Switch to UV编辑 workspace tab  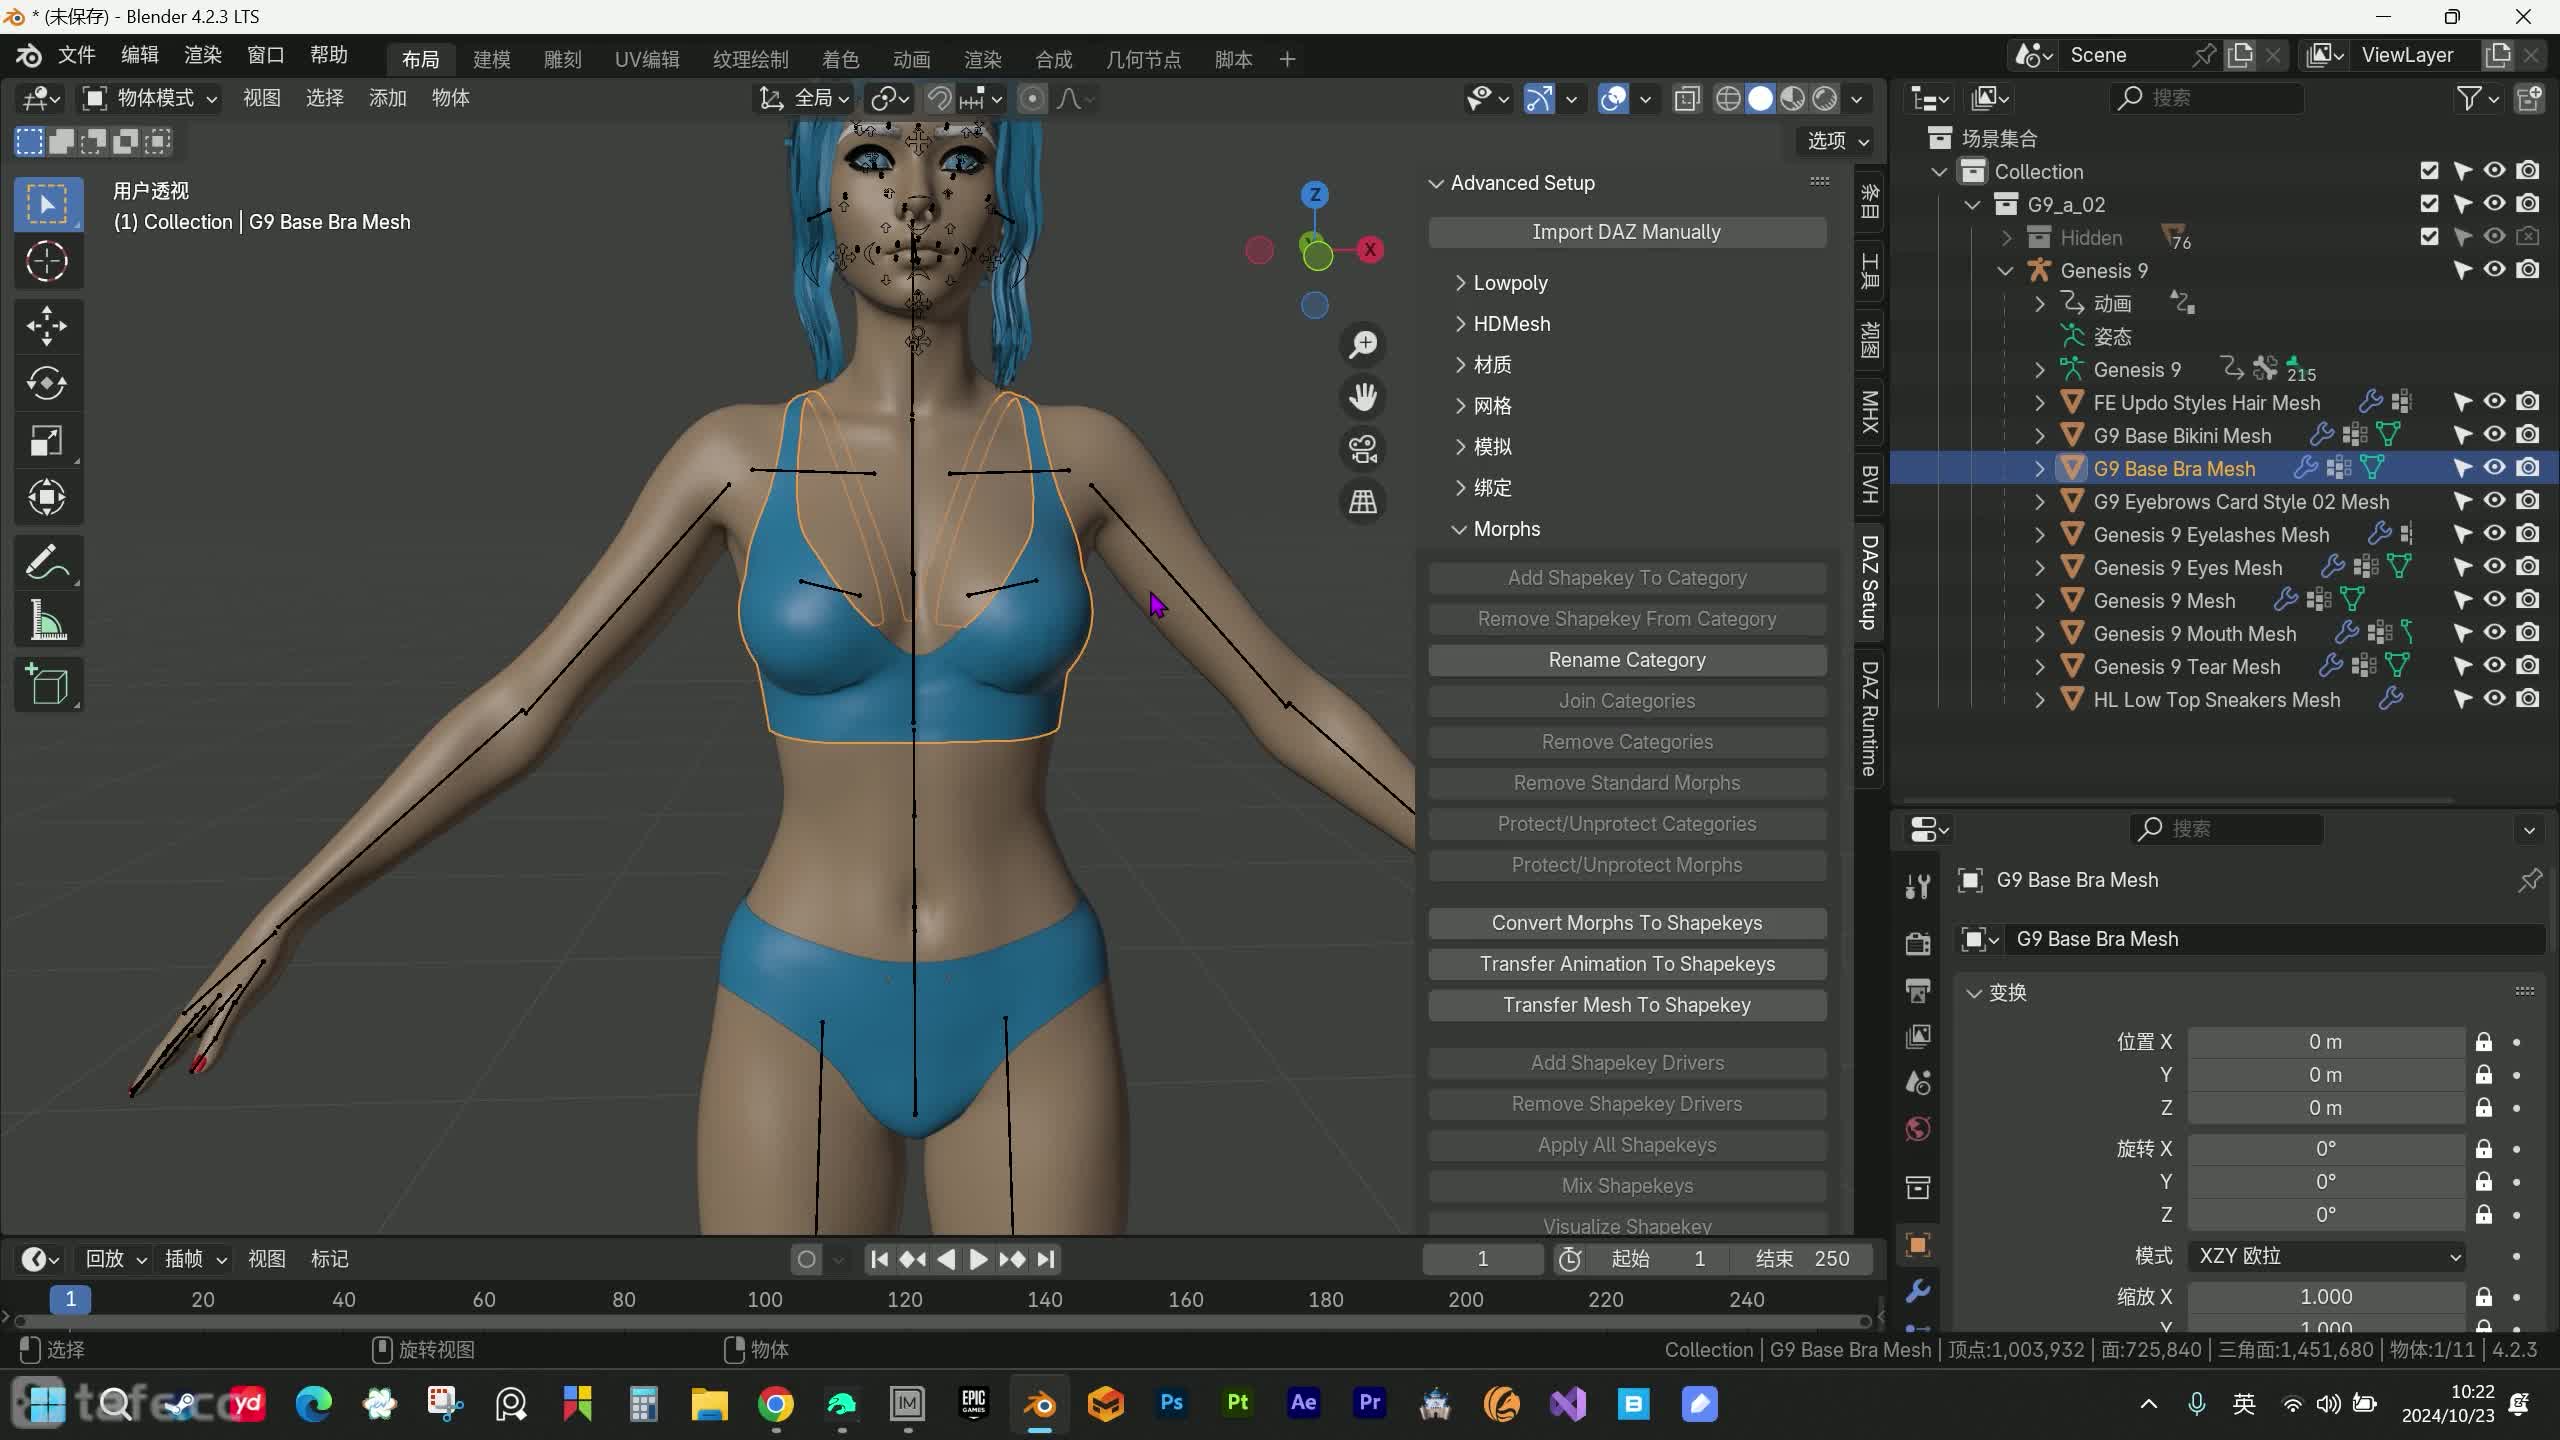647,59
